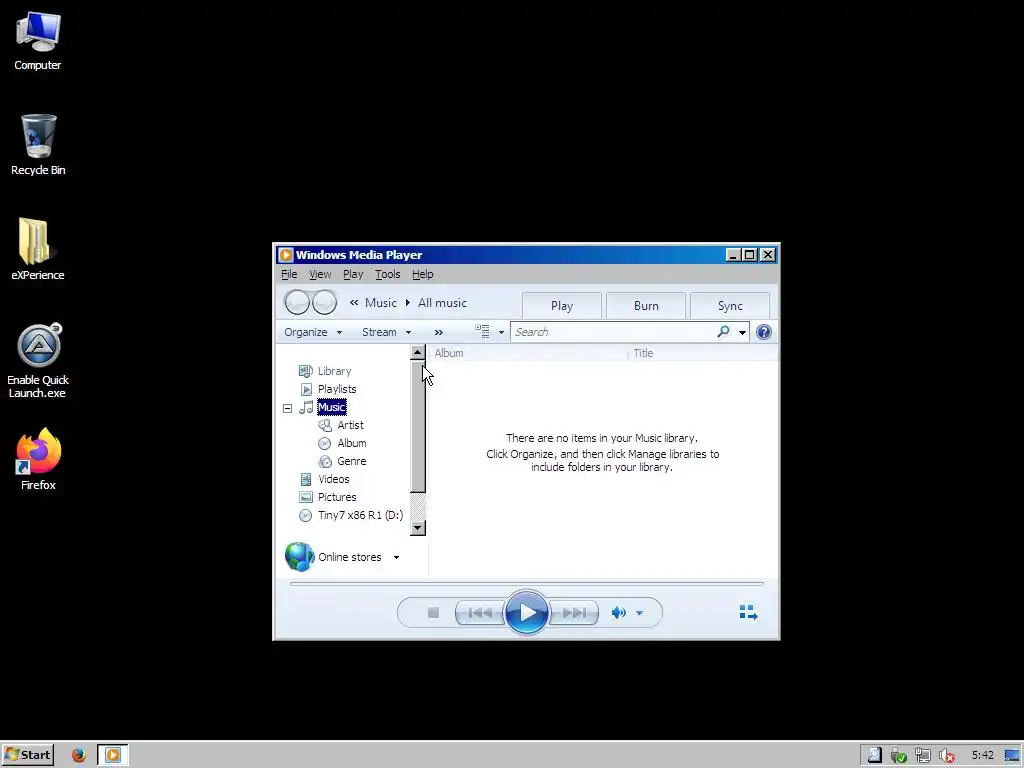Click the Previous track button
This screenshot has width=1024, height=768.
pyautogui.click(x=480, y=613)
